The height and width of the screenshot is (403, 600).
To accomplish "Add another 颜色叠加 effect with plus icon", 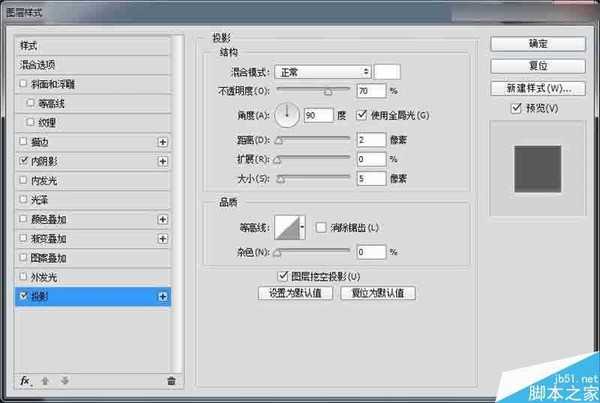I will tap(163, 219).
